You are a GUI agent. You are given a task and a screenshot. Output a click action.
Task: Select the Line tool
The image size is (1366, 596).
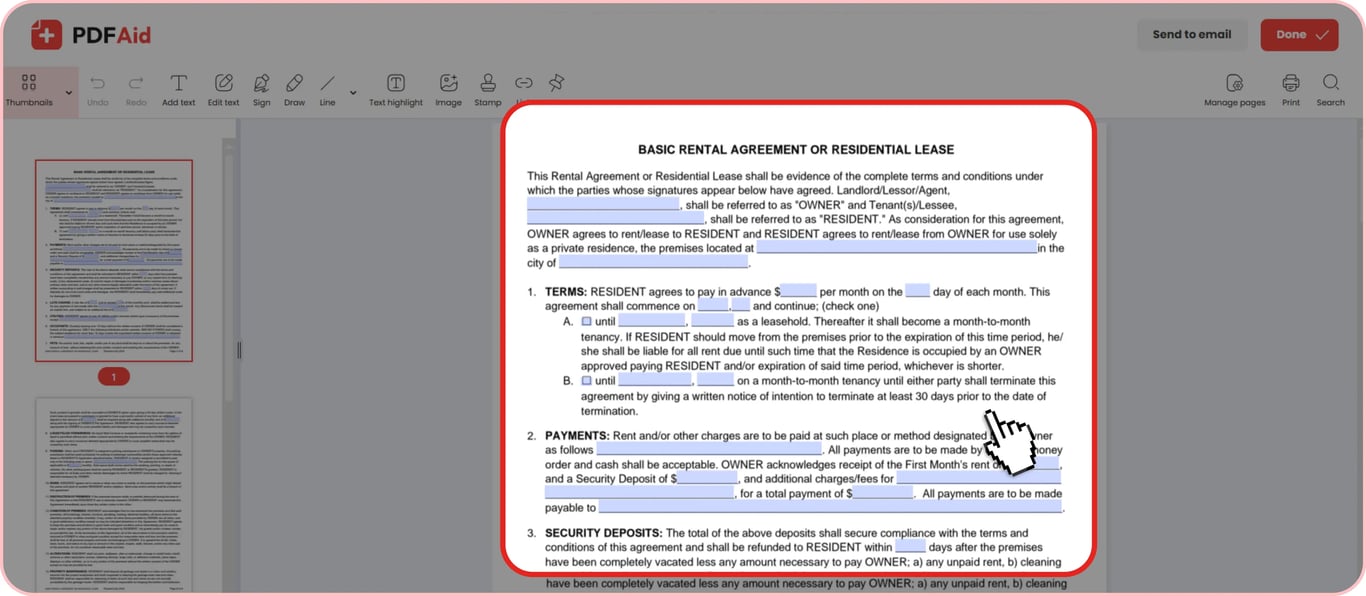click(x=327, y=90)
